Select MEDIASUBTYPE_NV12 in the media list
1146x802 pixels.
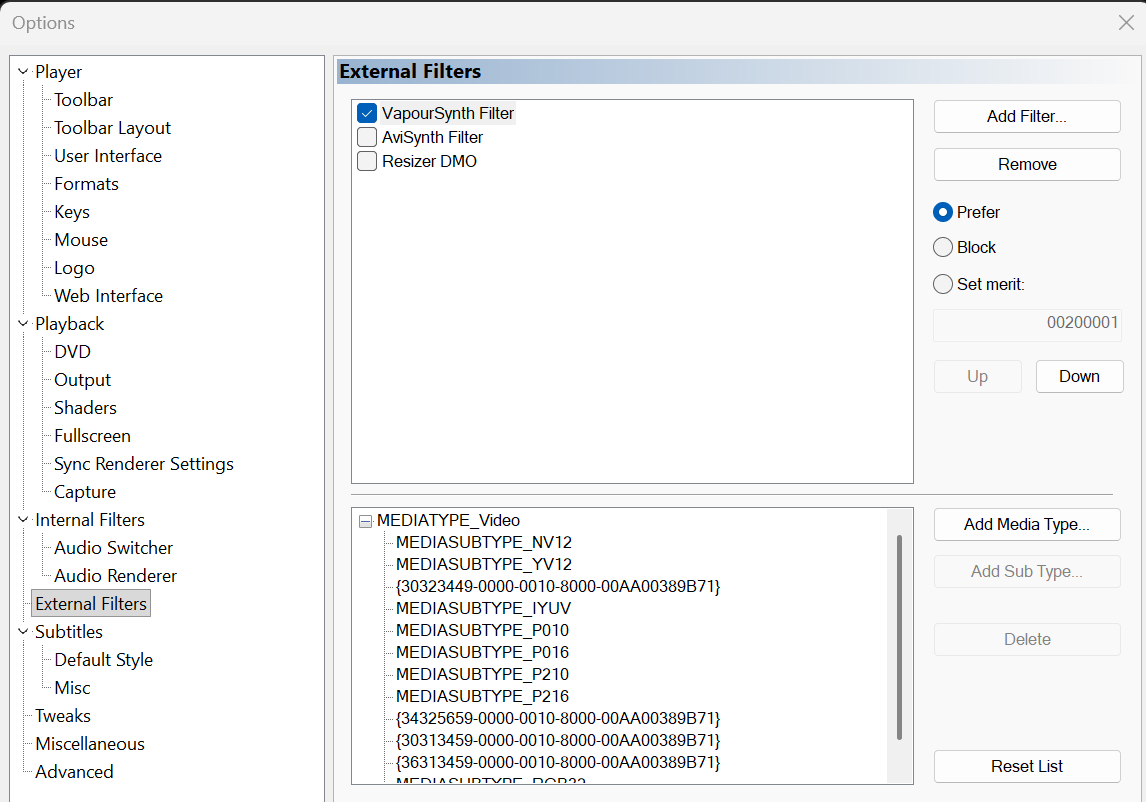point(483,542)
